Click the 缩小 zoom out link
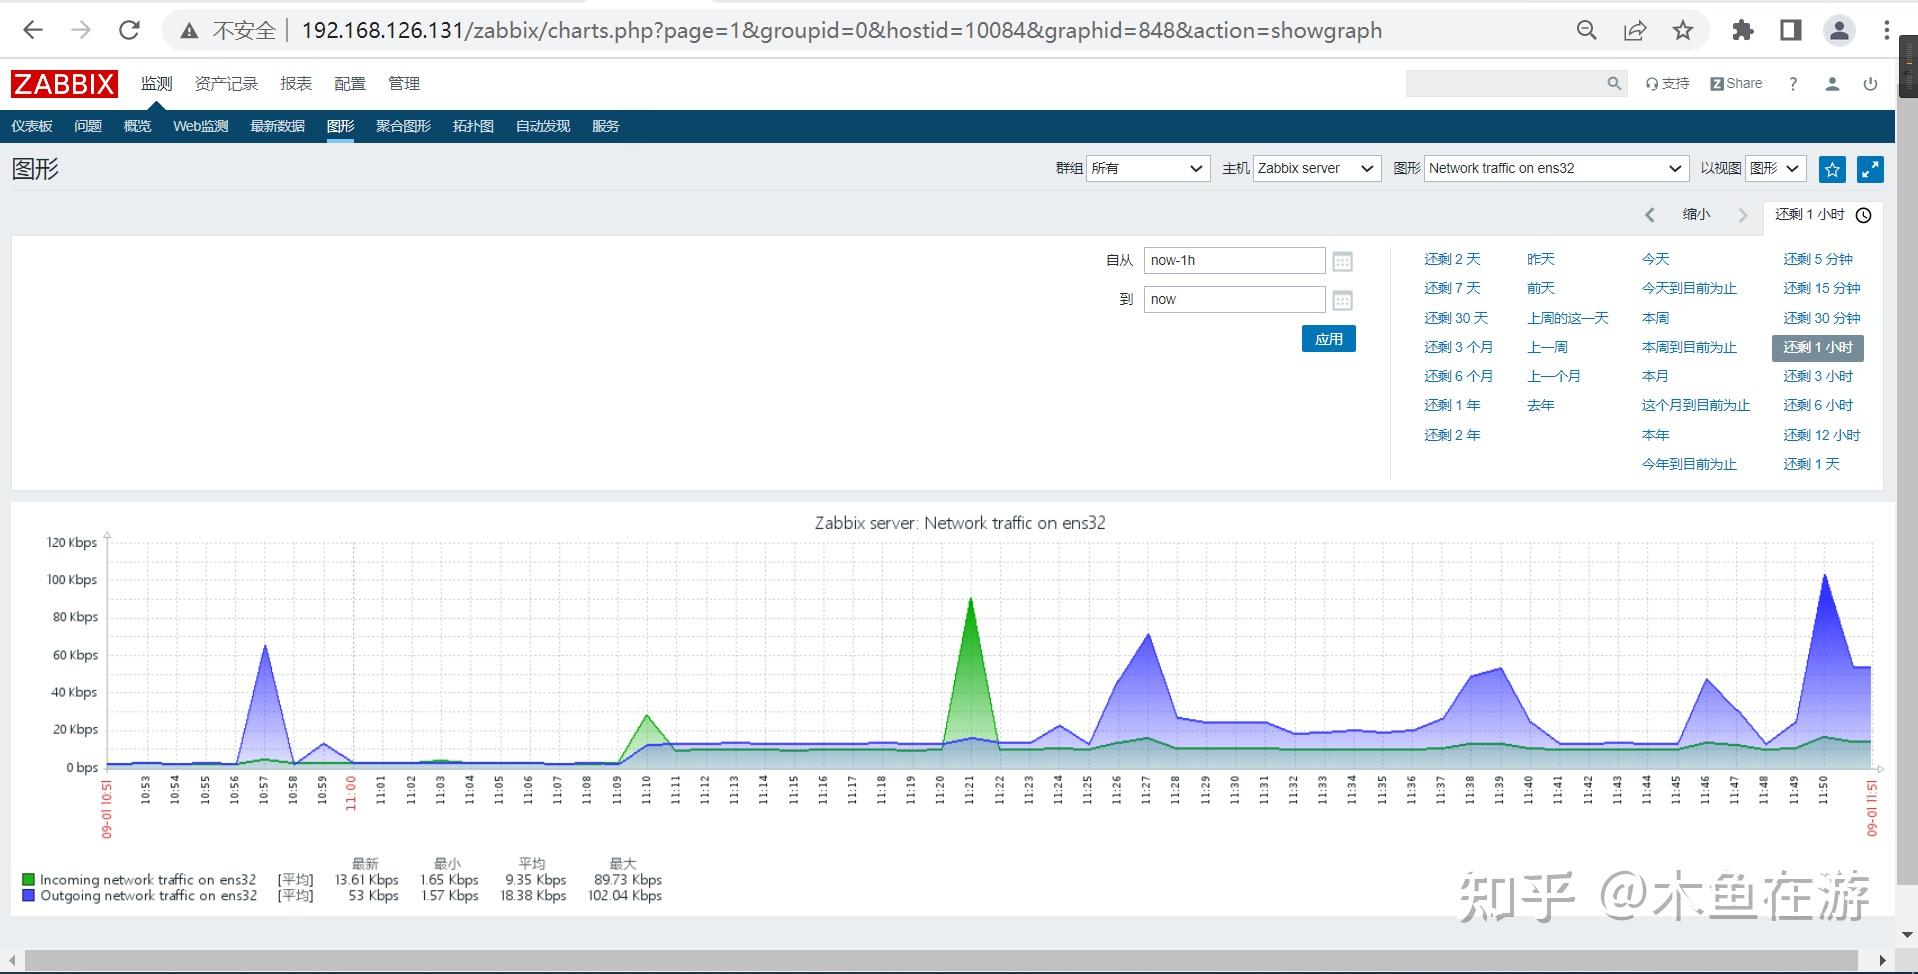Viewport: 1918px width, 974px height. pyautogui.click(x=1696, y=214)
